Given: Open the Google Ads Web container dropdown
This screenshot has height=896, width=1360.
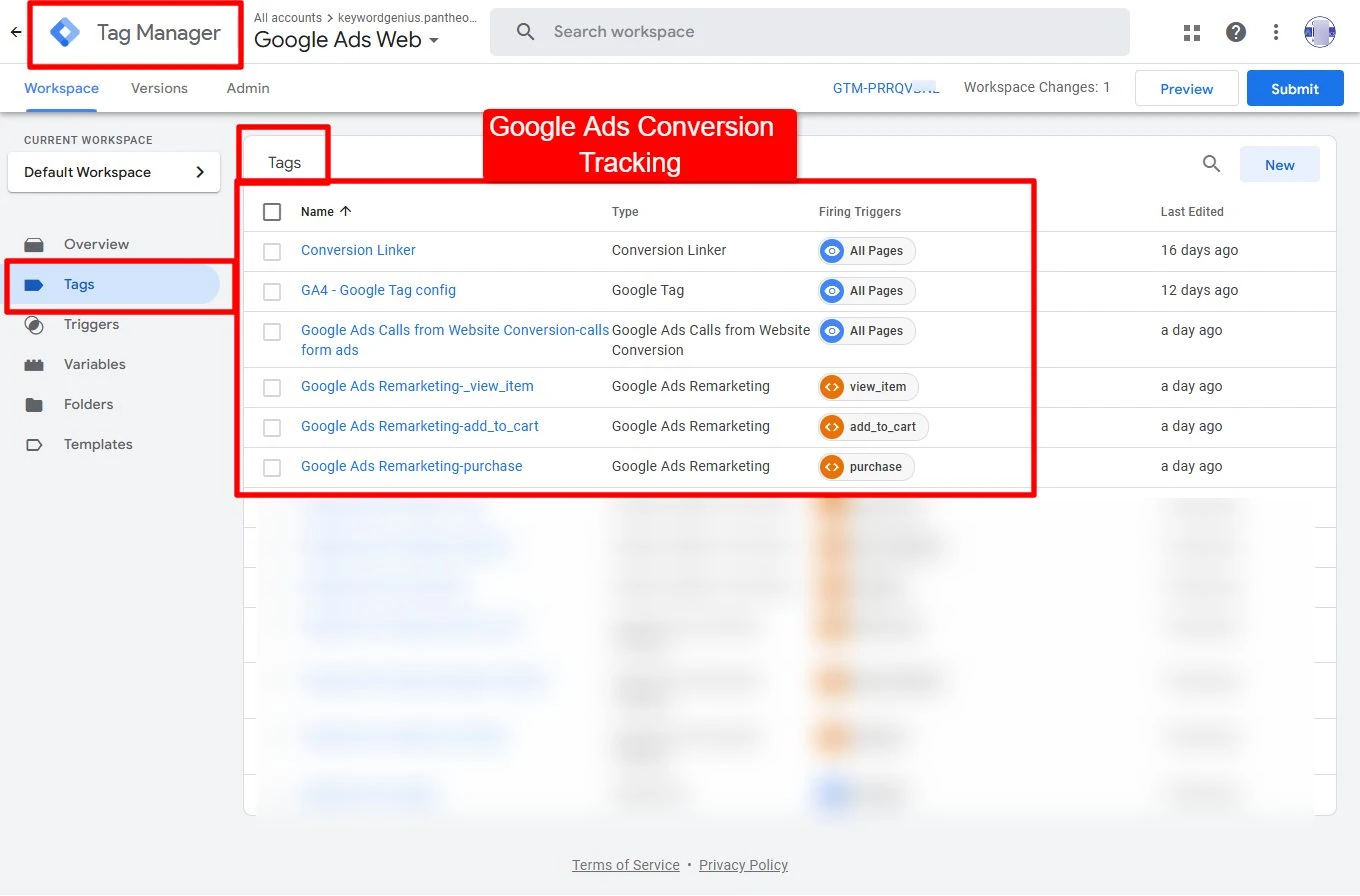Looking at the screenshot, I should tap(347, 41).
